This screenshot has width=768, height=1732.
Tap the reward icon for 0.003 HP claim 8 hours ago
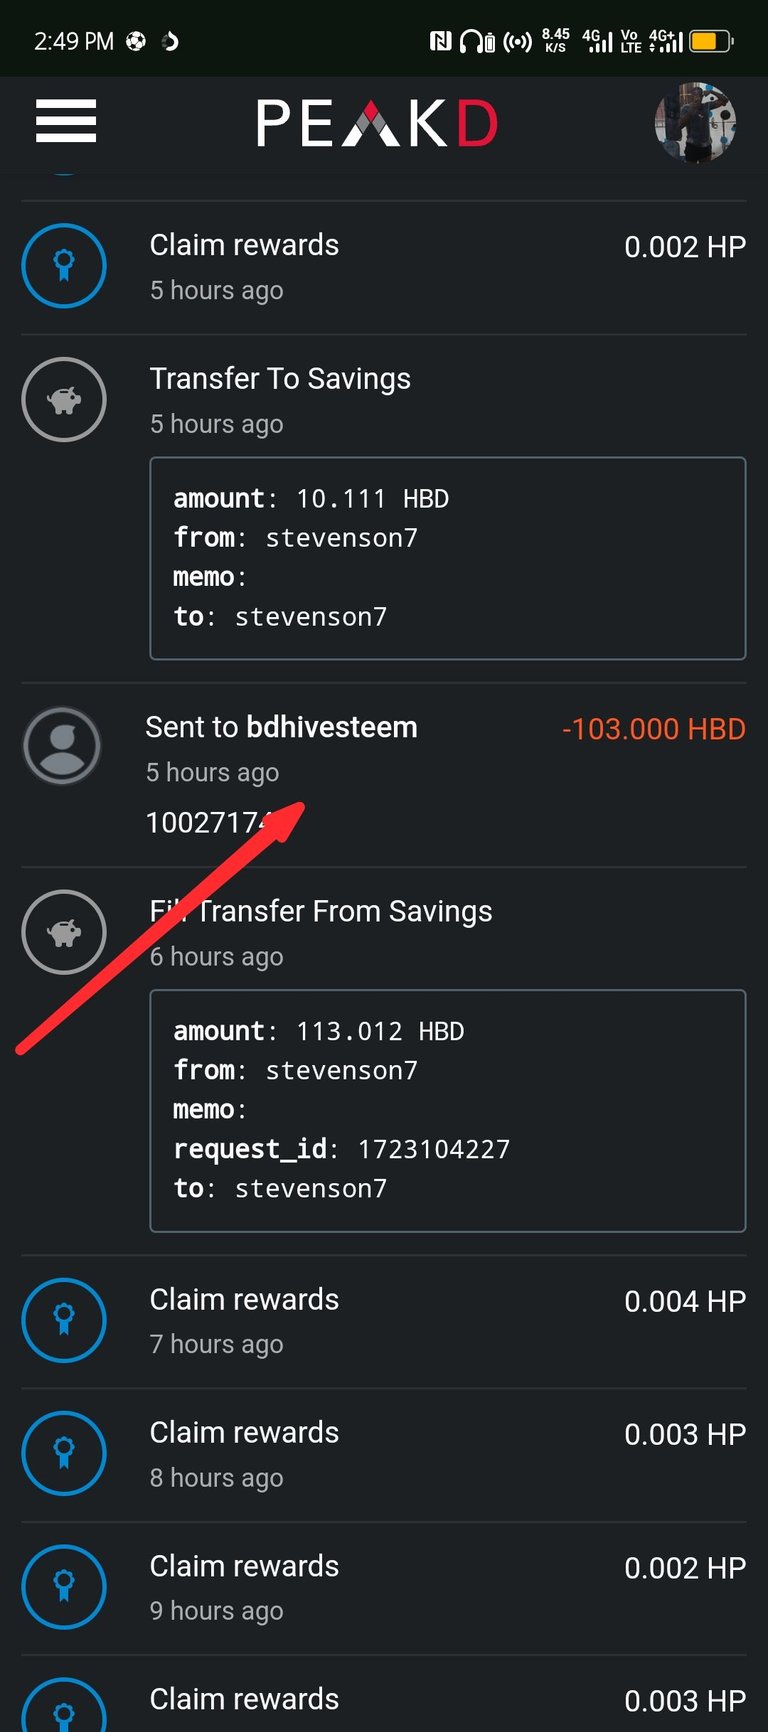pyautogui.click(x=64, y=1452)
